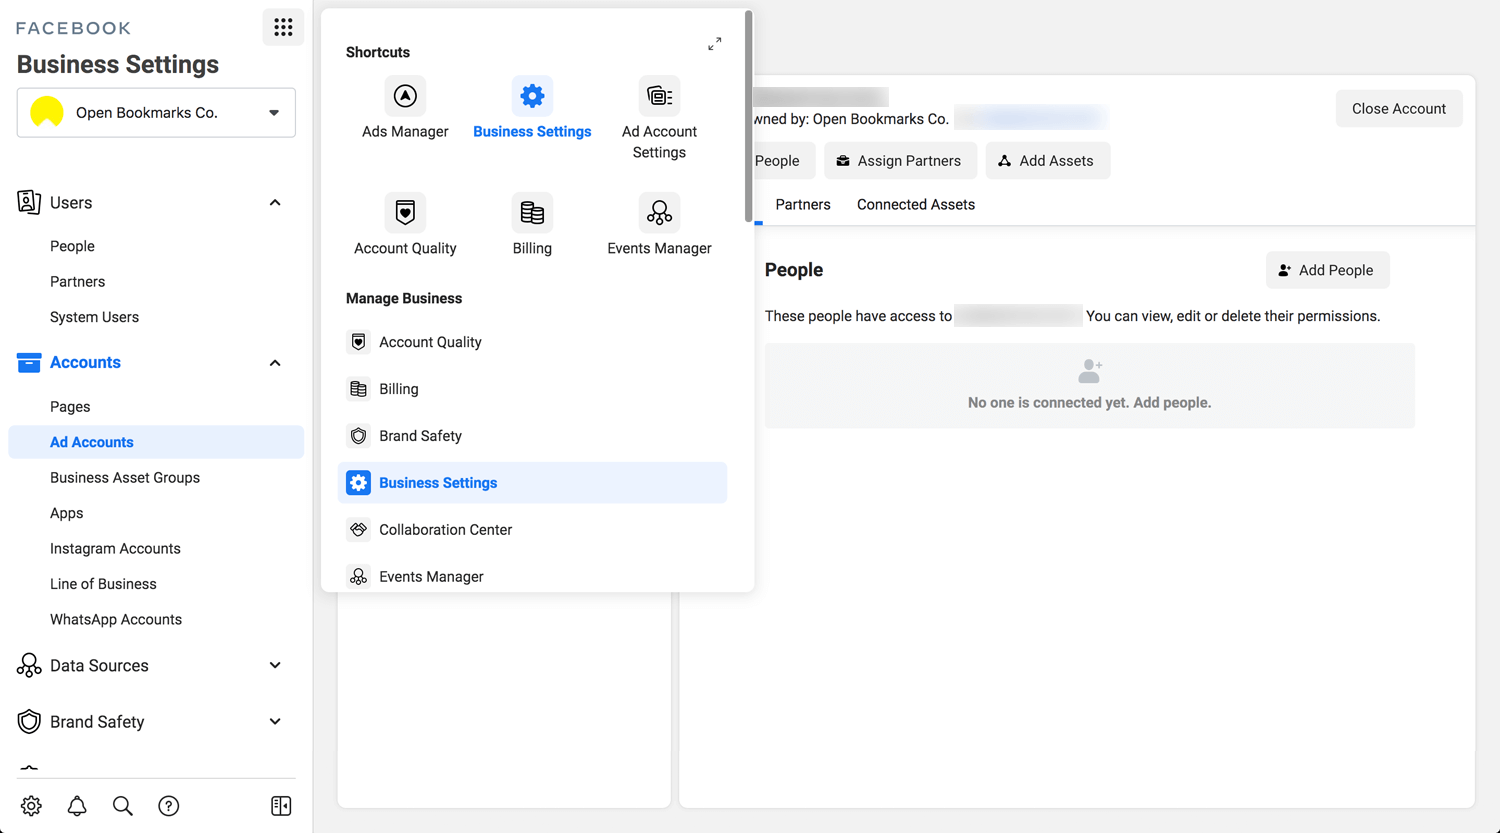Screen dimensions: 1500x833
Task: Open Business Asset Groups
Action: point(125,478)
